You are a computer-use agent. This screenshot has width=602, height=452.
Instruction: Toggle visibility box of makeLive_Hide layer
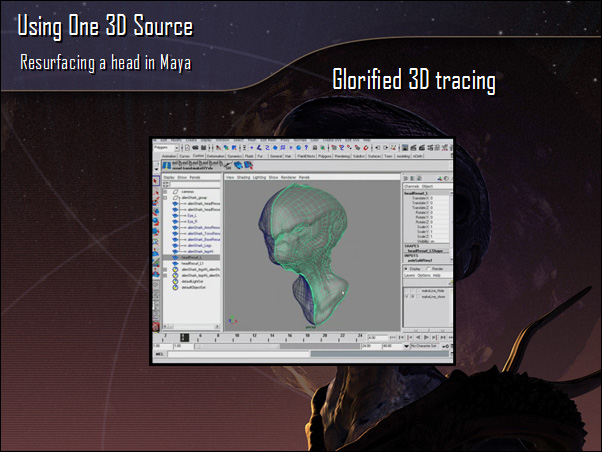coord(407,291)
